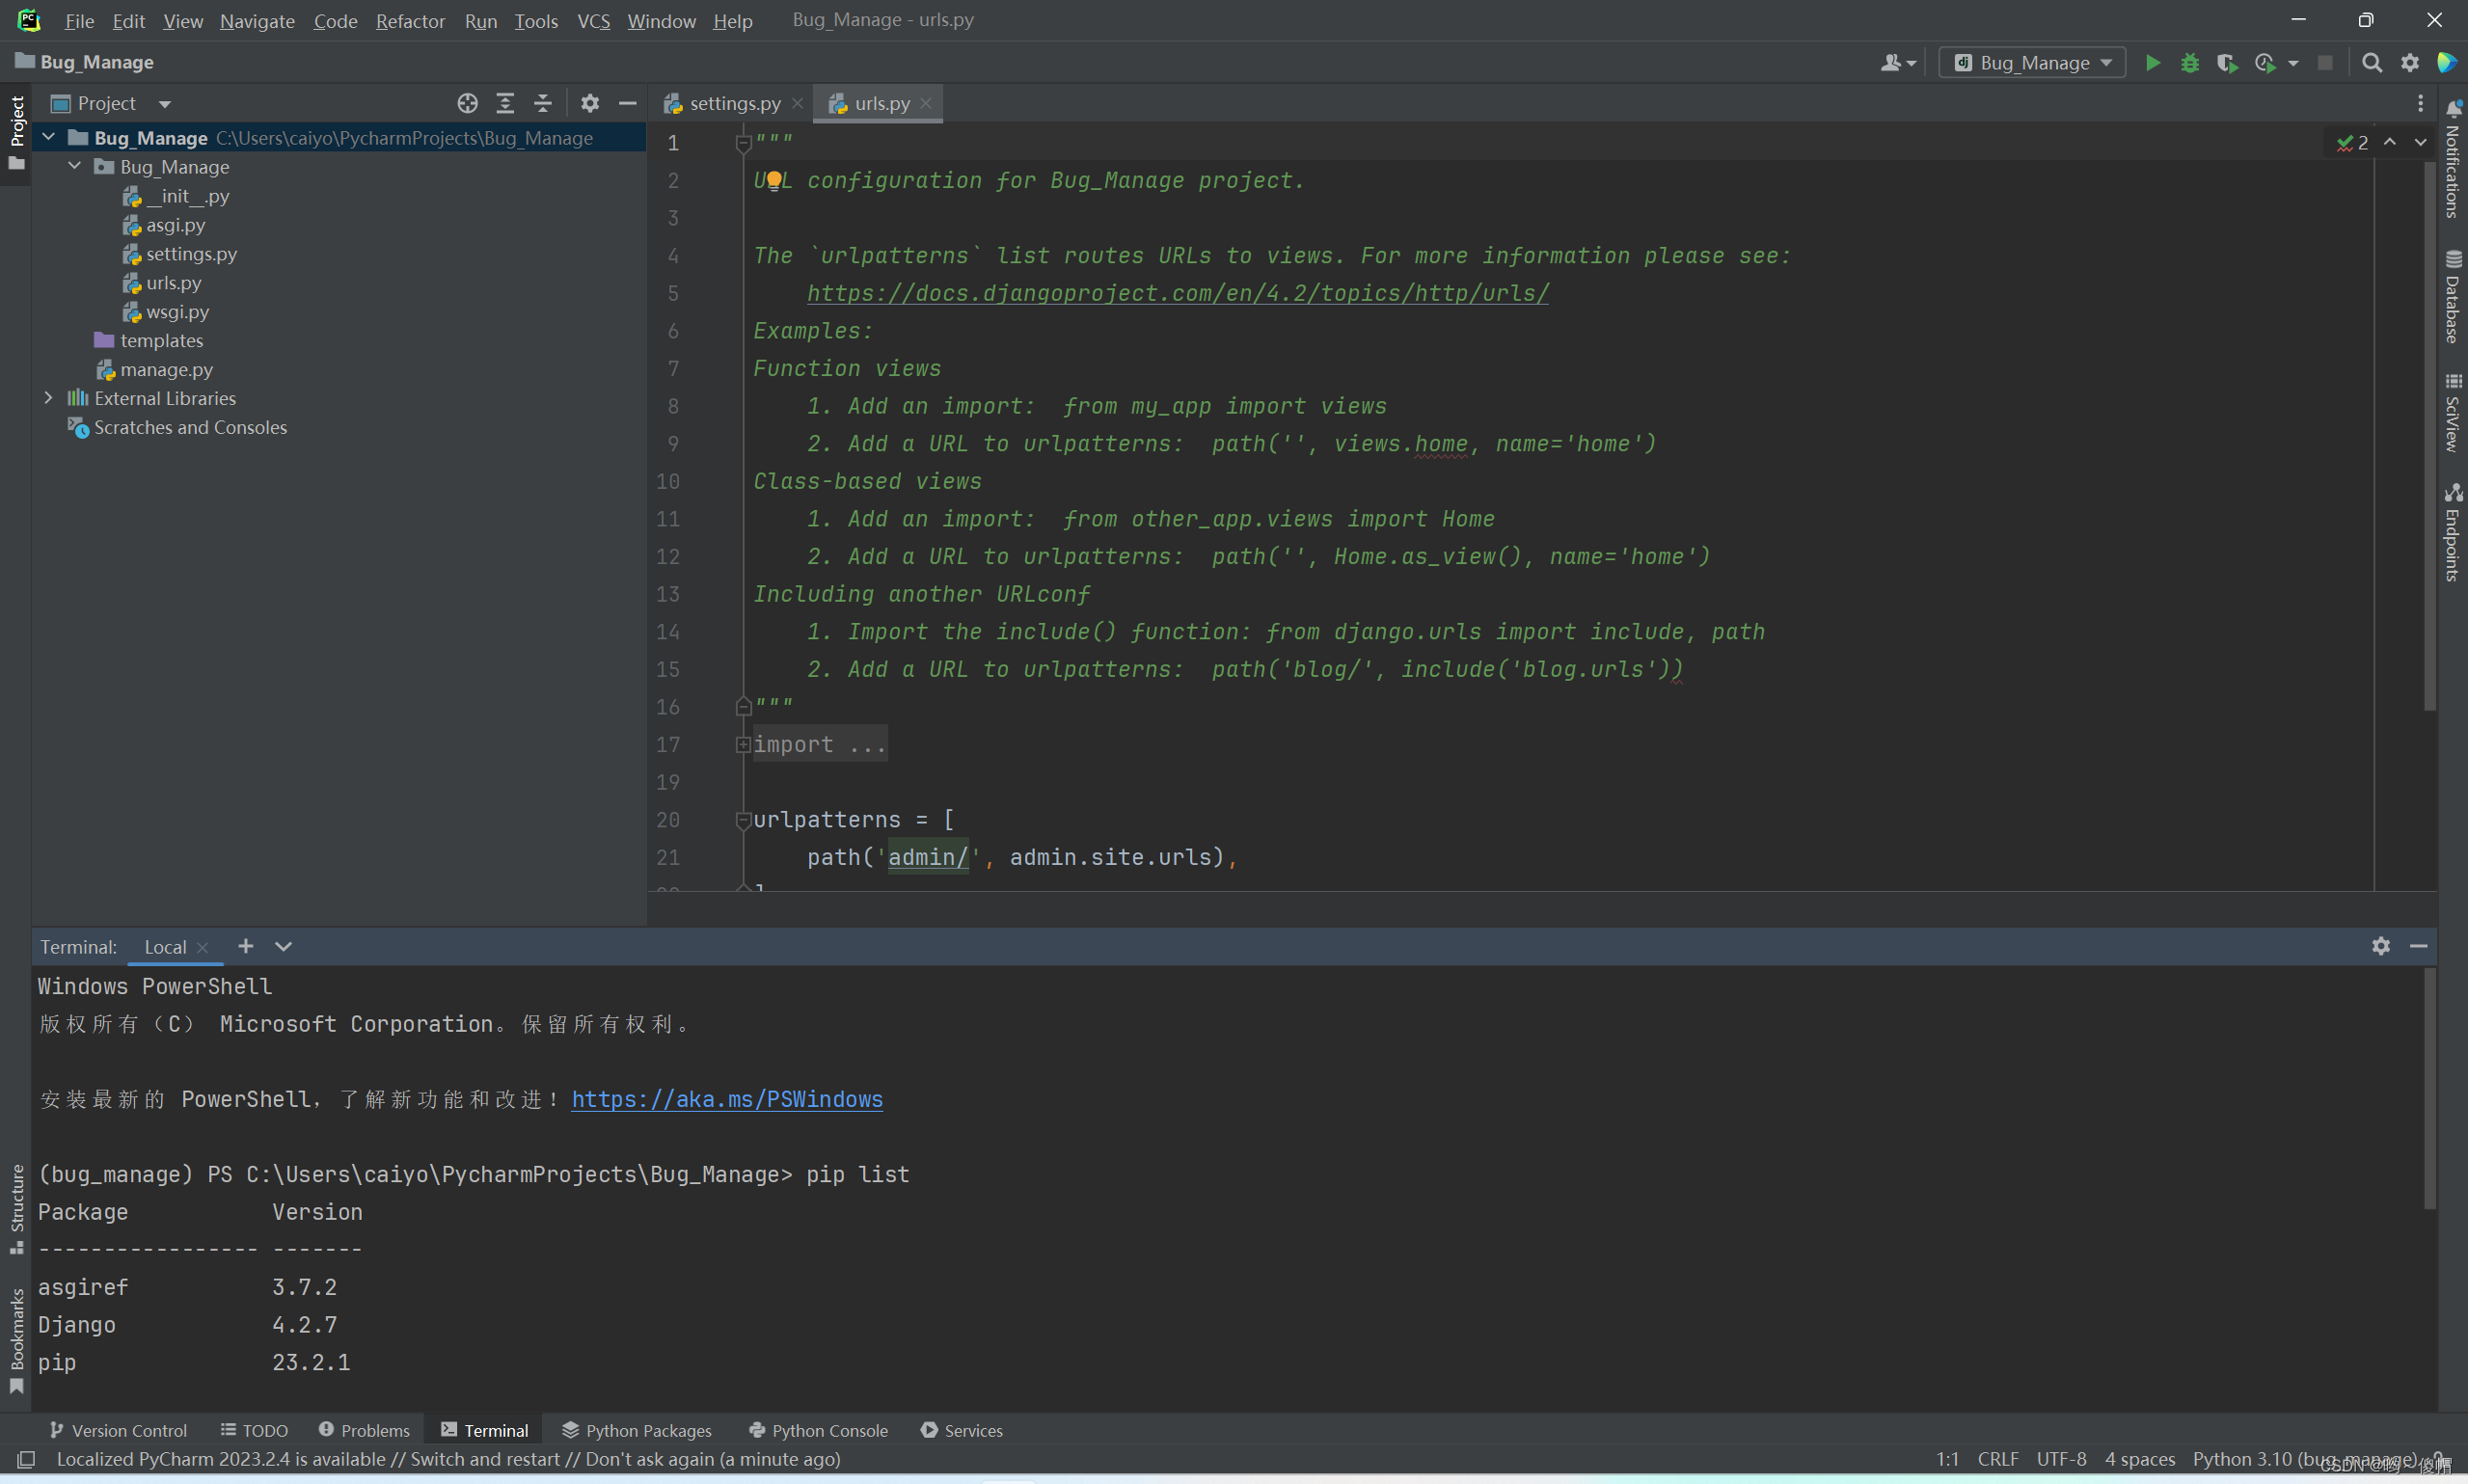Open the Refactor menu
The width and height of the screenshot is (2468, 1484).
(410, 21)
